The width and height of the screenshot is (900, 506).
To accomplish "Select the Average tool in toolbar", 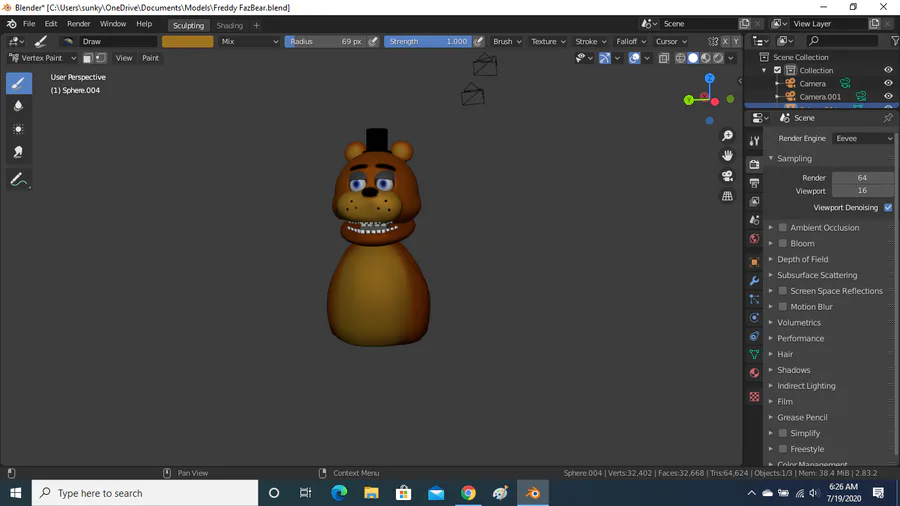I will [x=18, y=129].
